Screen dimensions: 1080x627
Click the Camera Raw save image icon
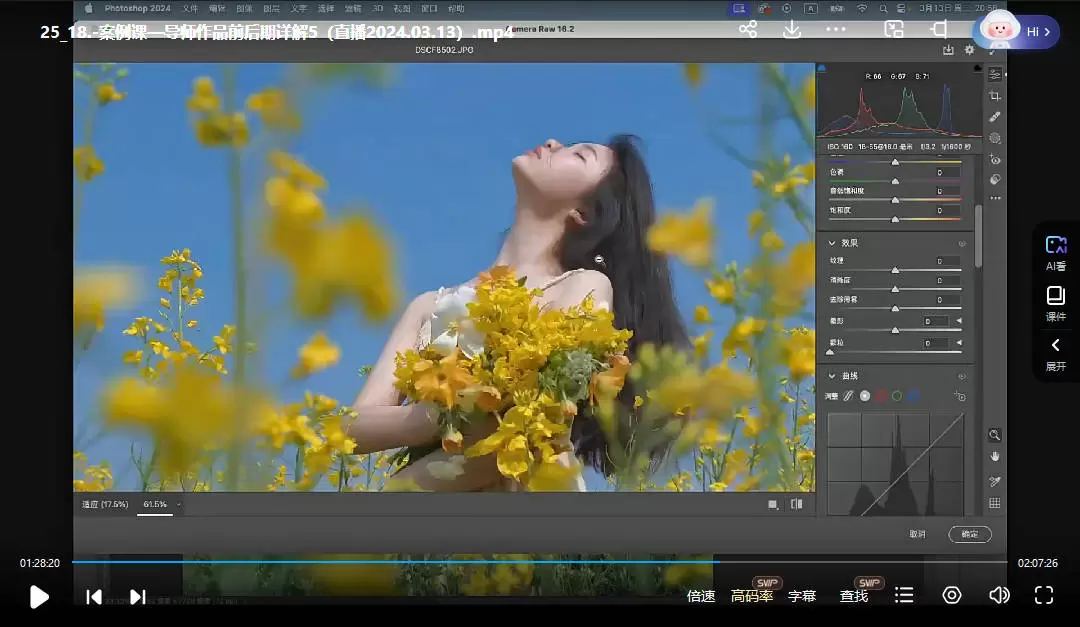click(948, 50)
